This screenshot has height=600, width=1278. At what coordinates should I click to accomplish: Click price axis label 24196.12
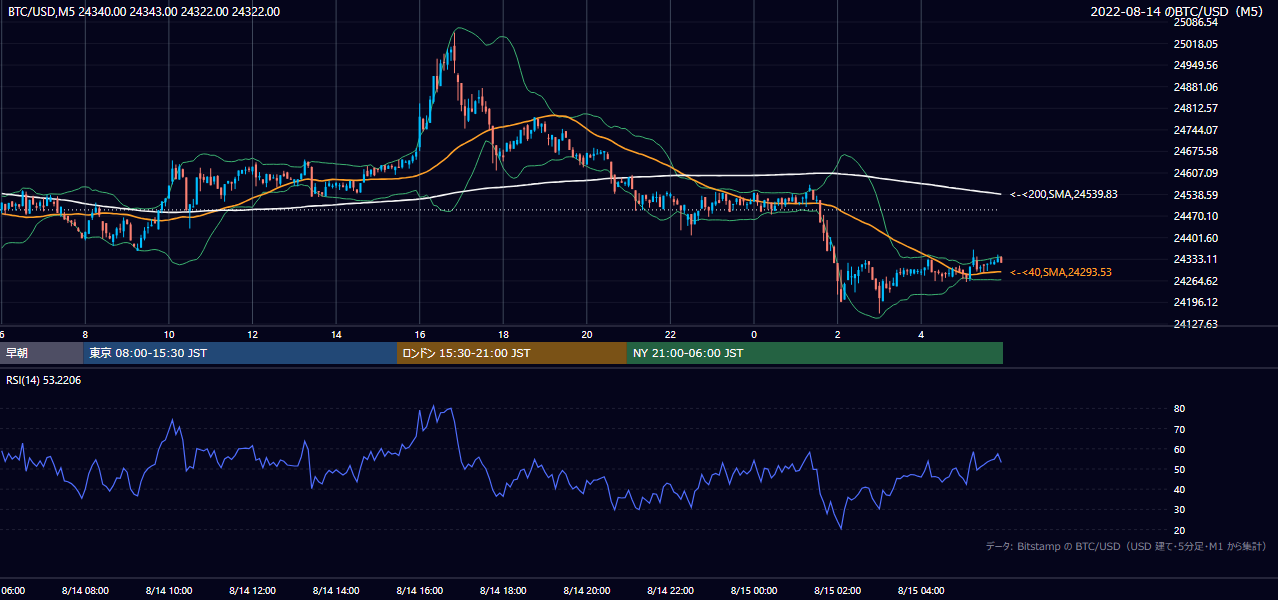click(x=1196, y=302)
